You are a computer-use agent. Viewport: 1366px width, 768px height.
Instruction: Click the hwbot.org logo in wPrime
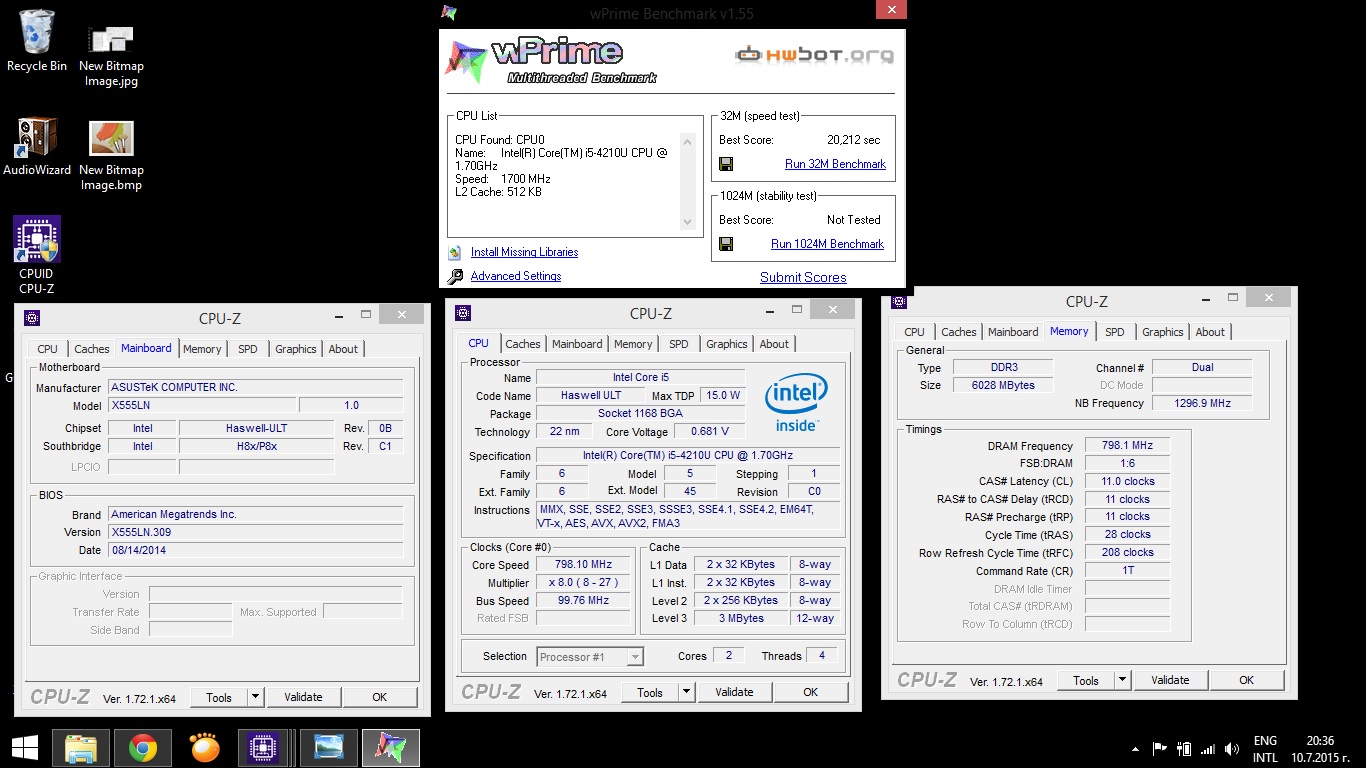point(814,55)
